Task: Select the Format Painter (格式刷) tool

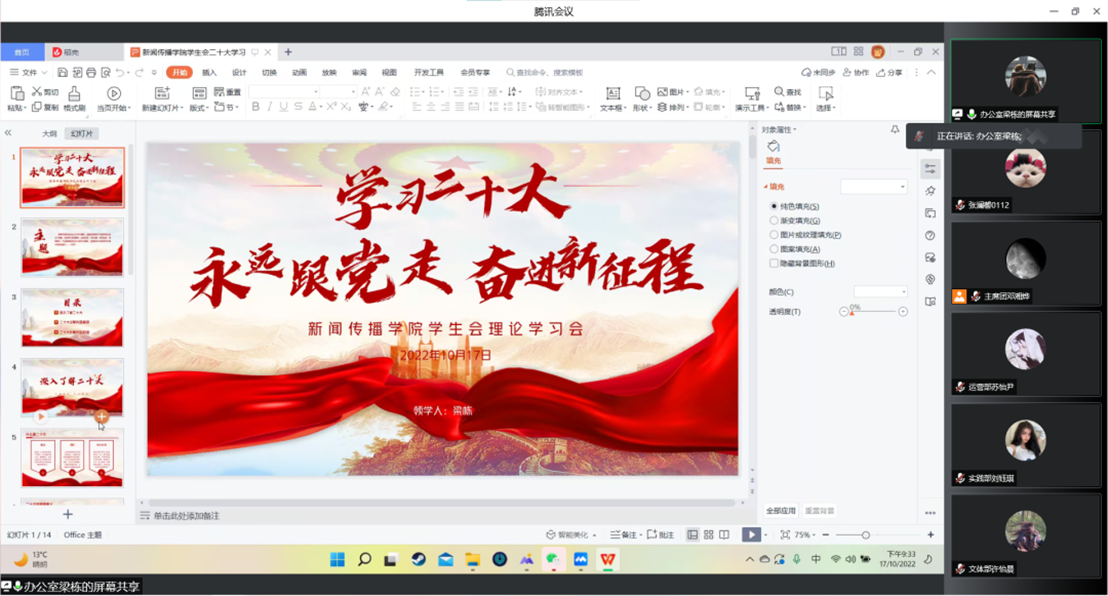Action: (73, 97)
